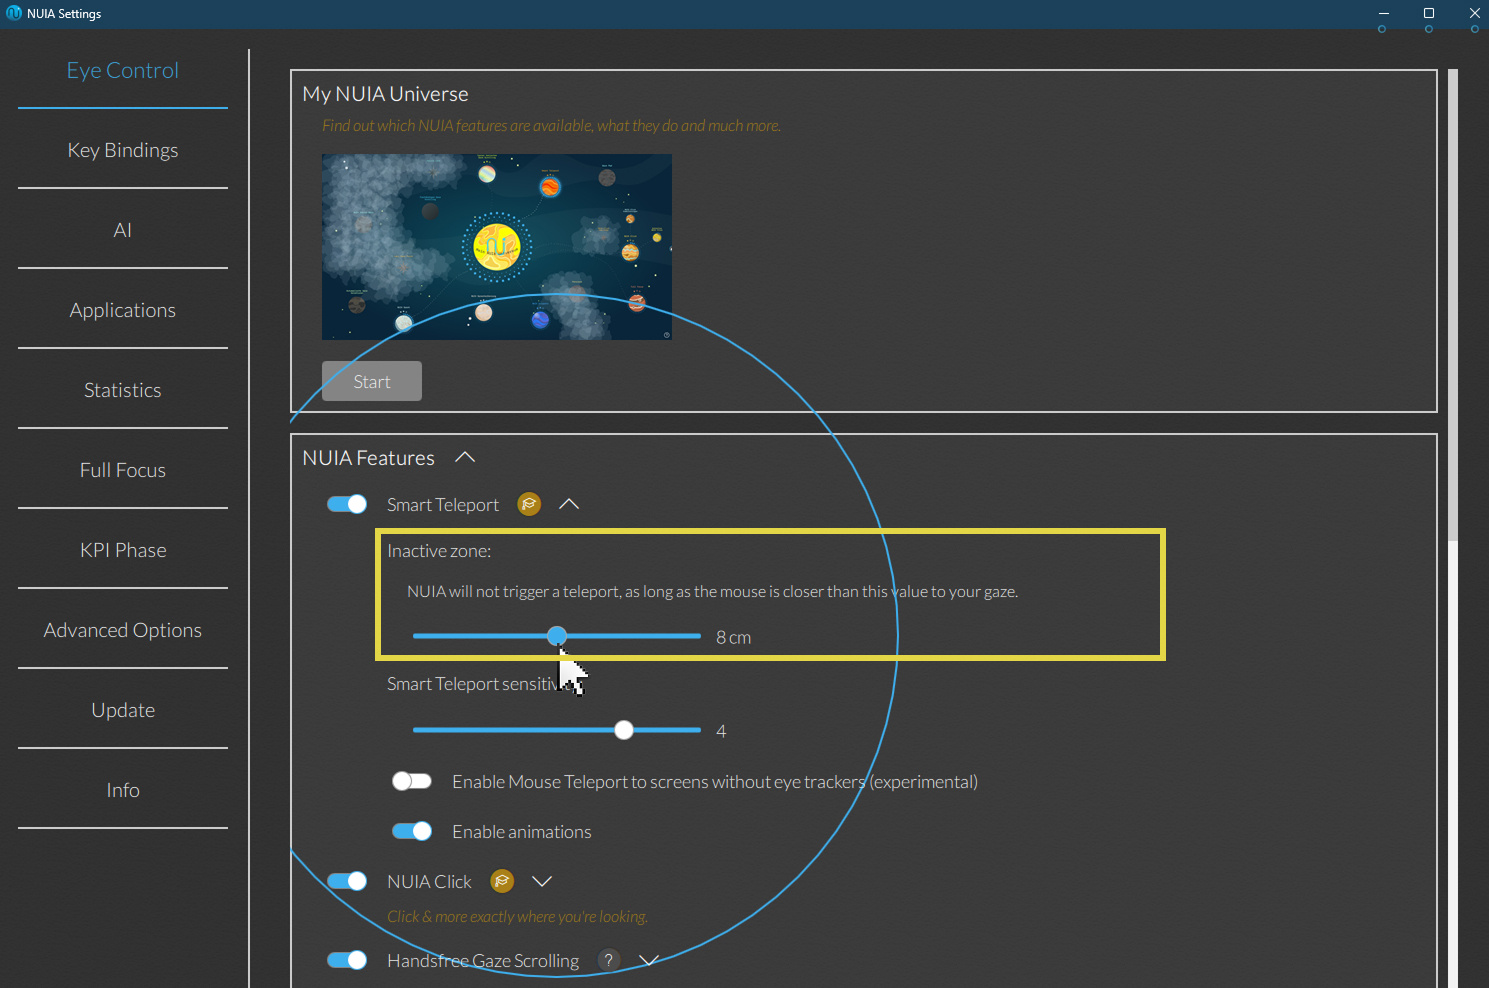1489x988 pixels.
Task: Click the Smart Teleport sensitivity slider handle
Action: 624,730
